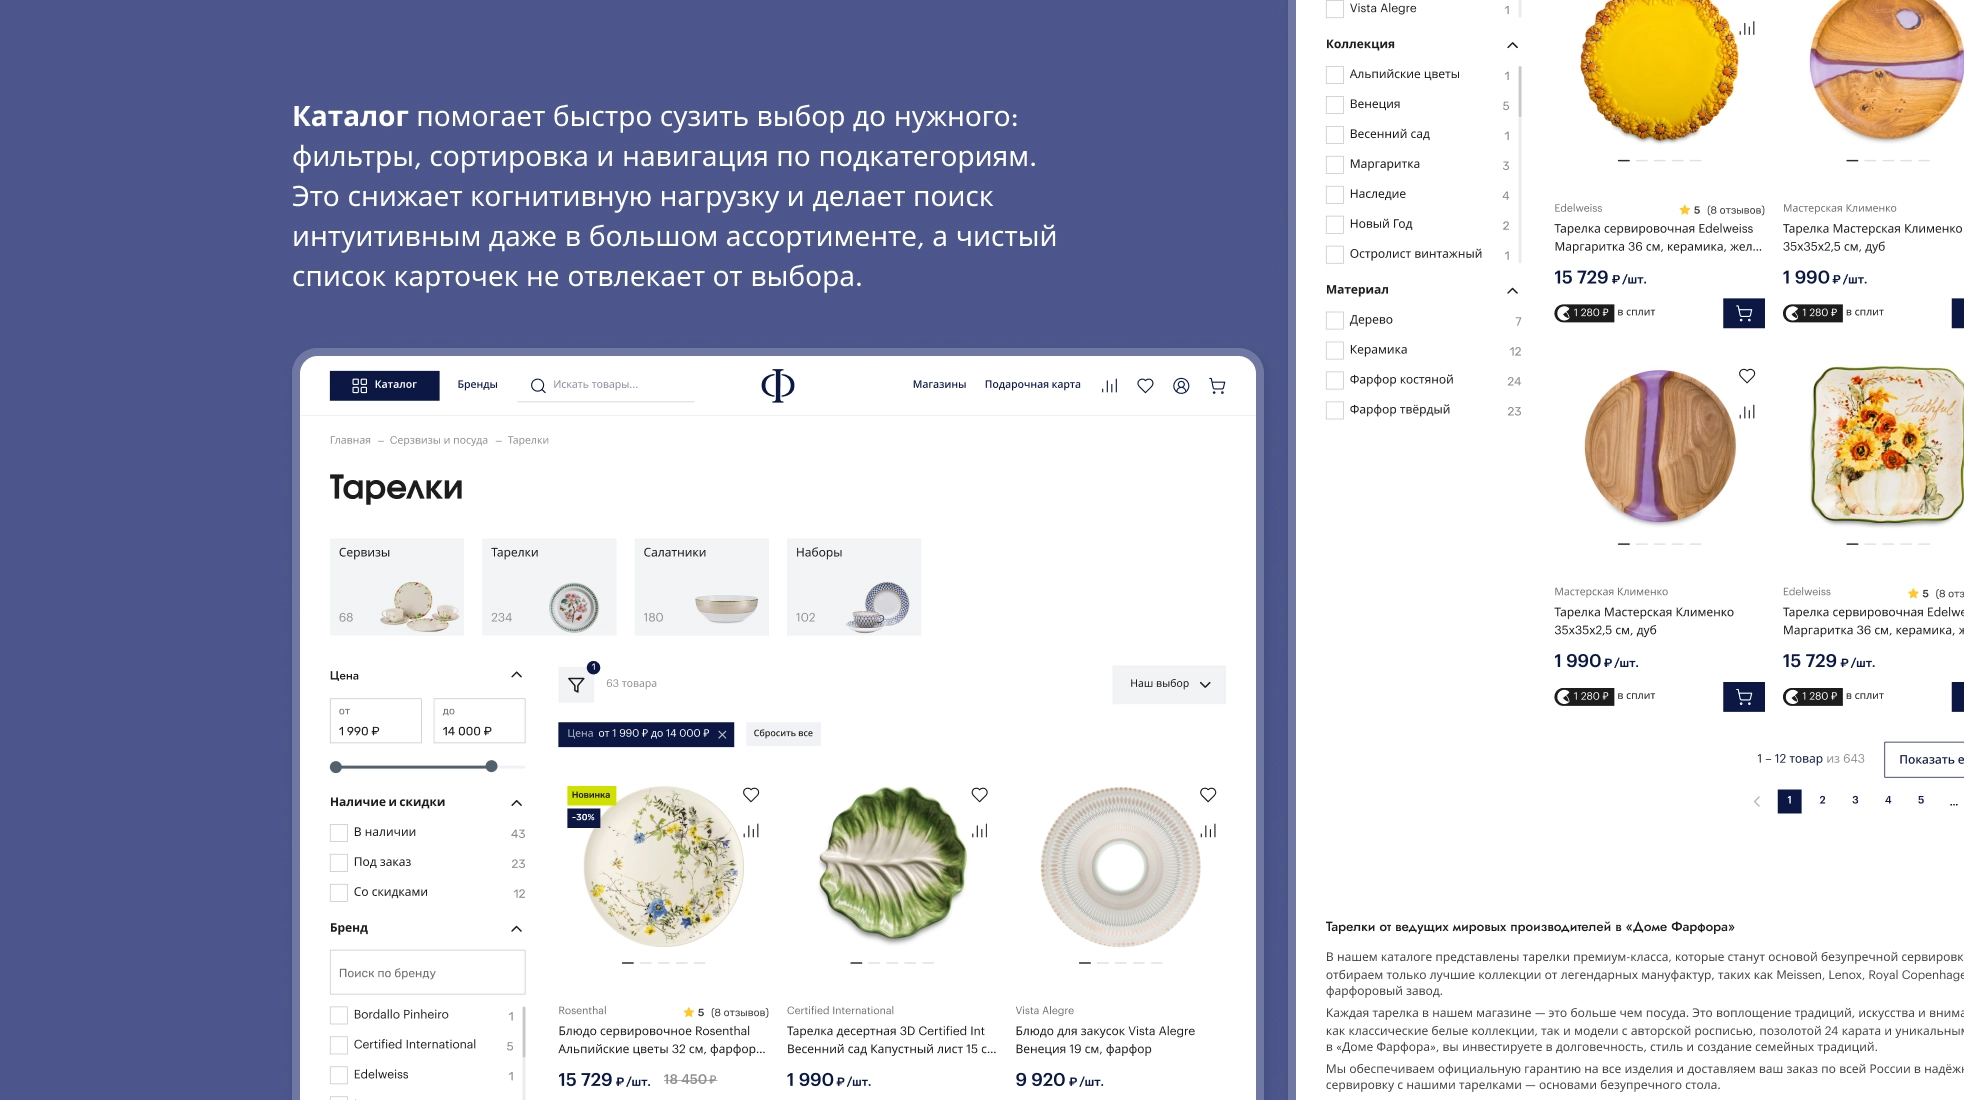Compare the cabbage-leaf dessert plate
1964x1100 pixels.
980,831
